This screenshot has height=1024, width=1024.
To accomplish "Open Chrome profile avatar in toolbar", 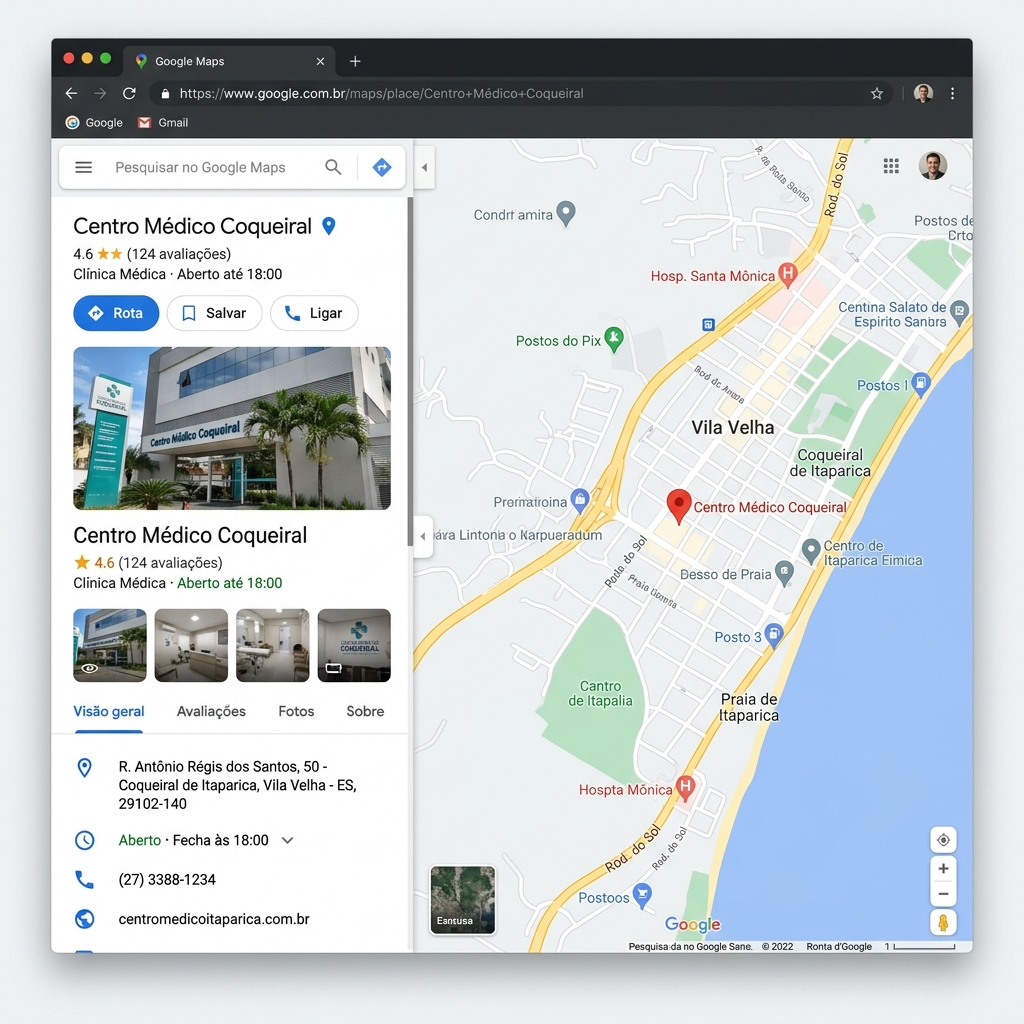I will [923, 93].
